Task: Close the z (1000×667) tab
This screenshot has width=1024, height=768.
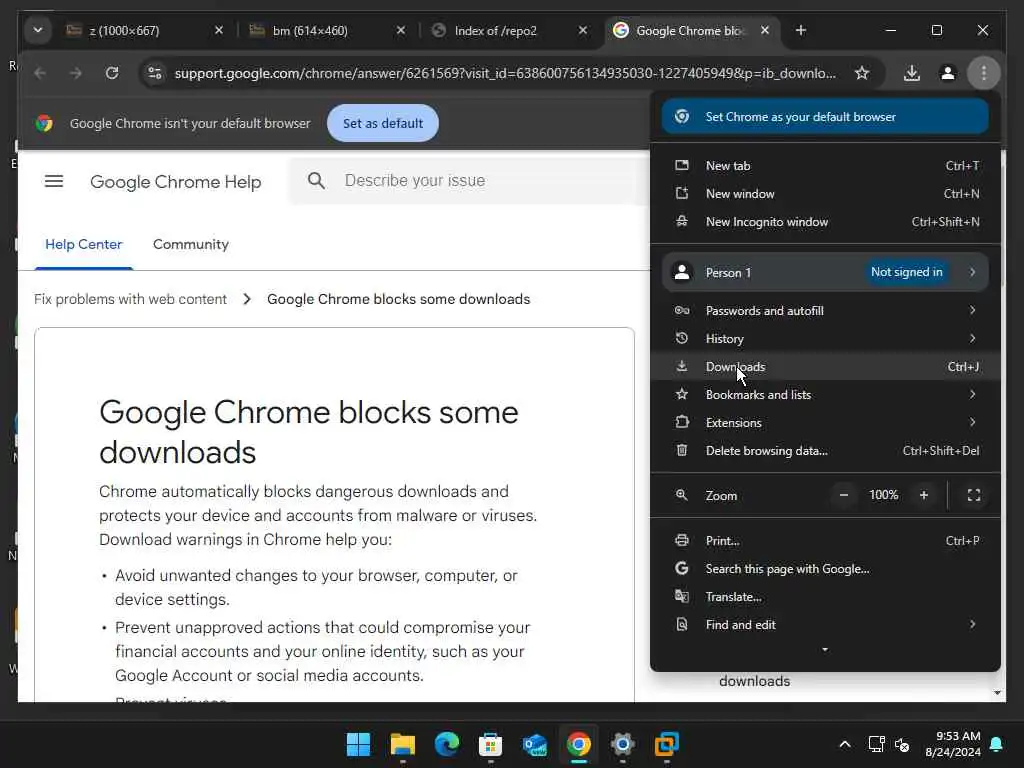Action: click(219, 30)
